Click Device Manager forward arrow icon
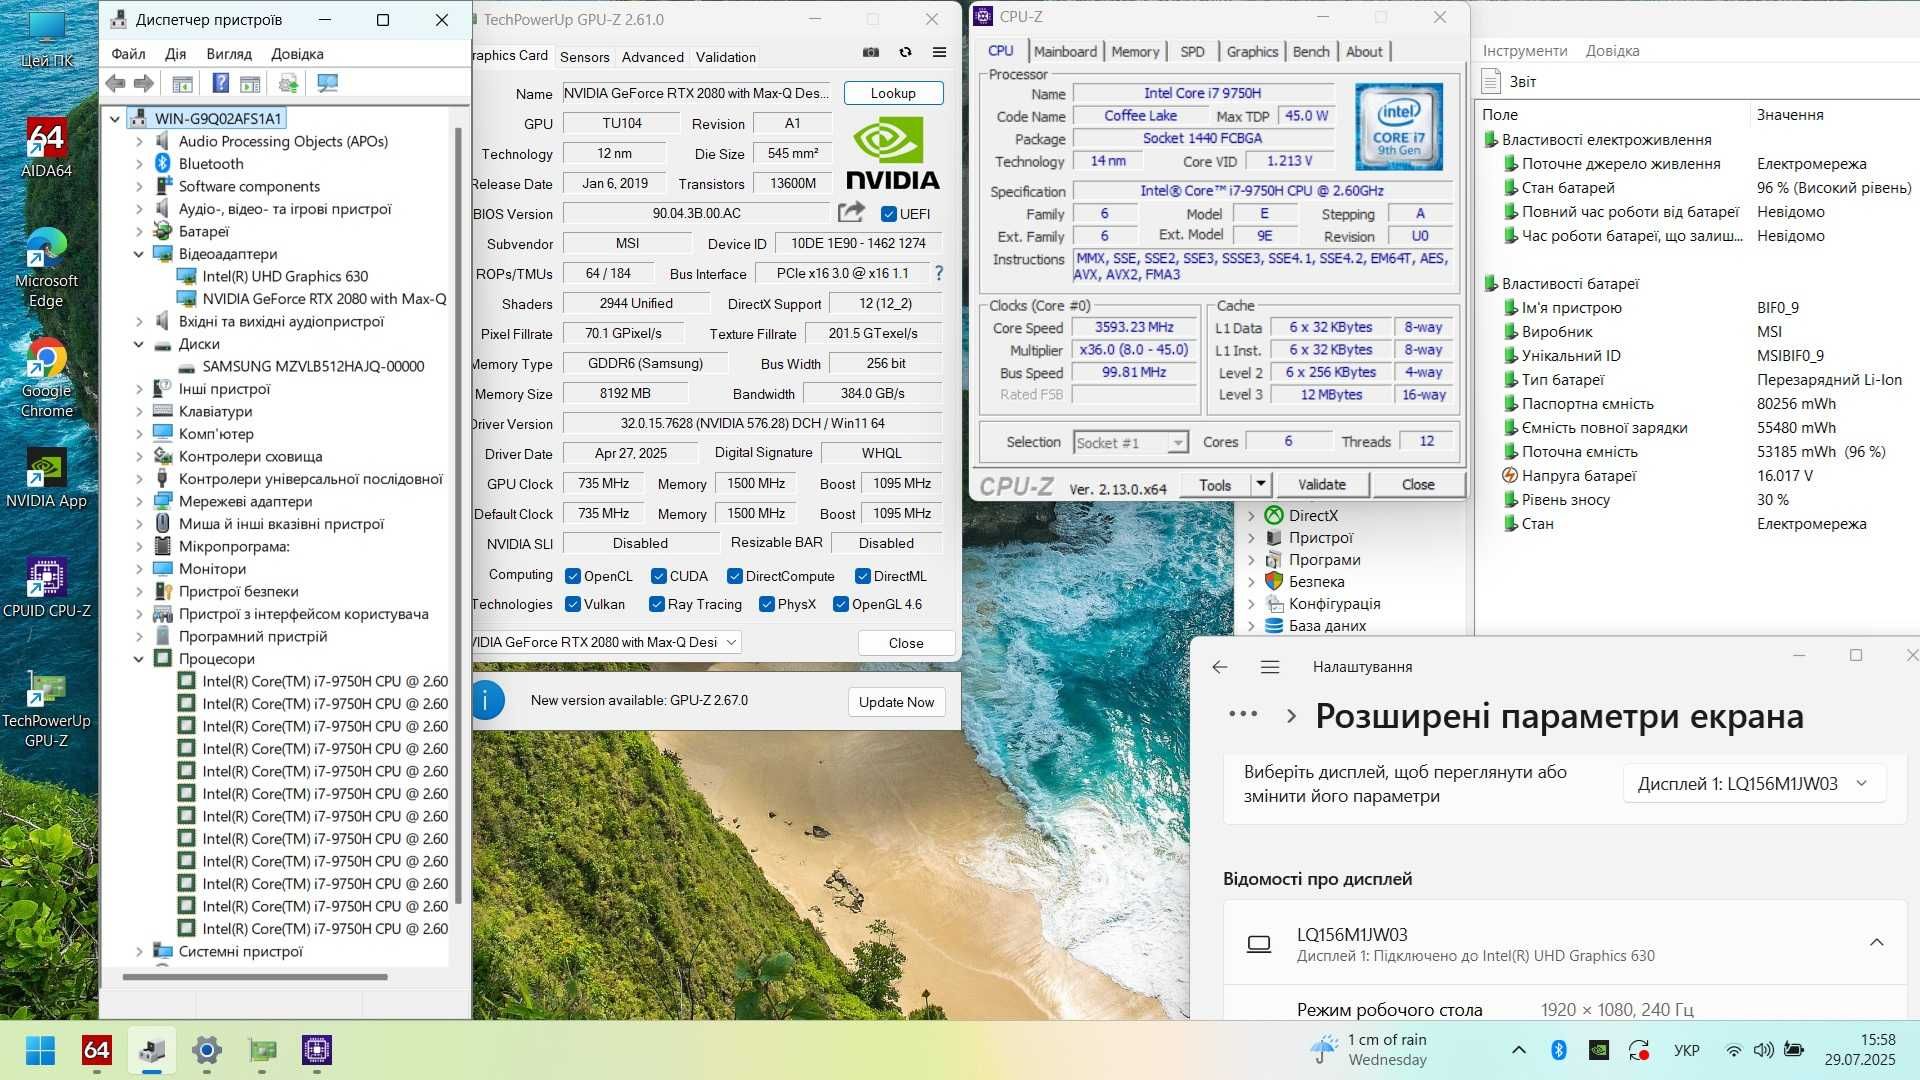The image size is (1920, 1080). coord(144,84)
